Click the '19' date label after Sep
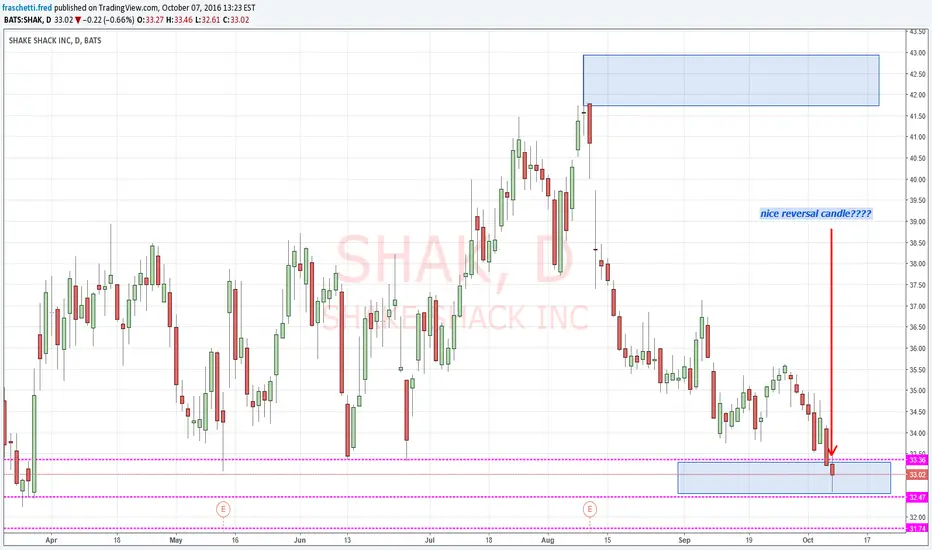This screenshot has width=932, height=550. pyautogui.click(x=749, y=540)
